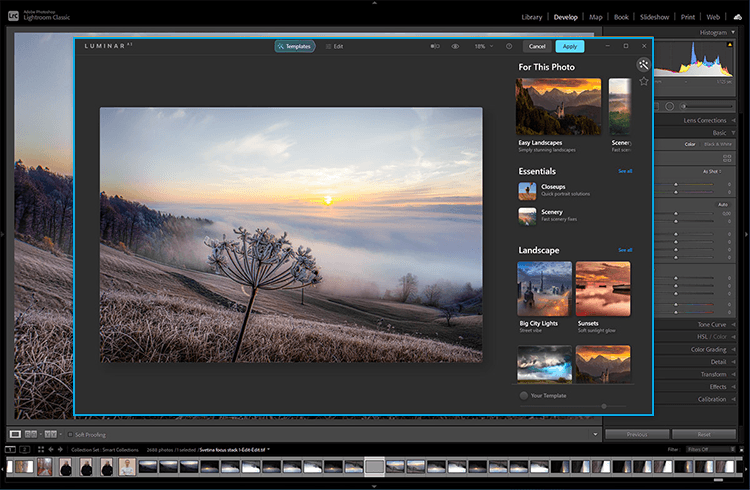
Task: Click See all next to Essentials
Action: [625, 171]
